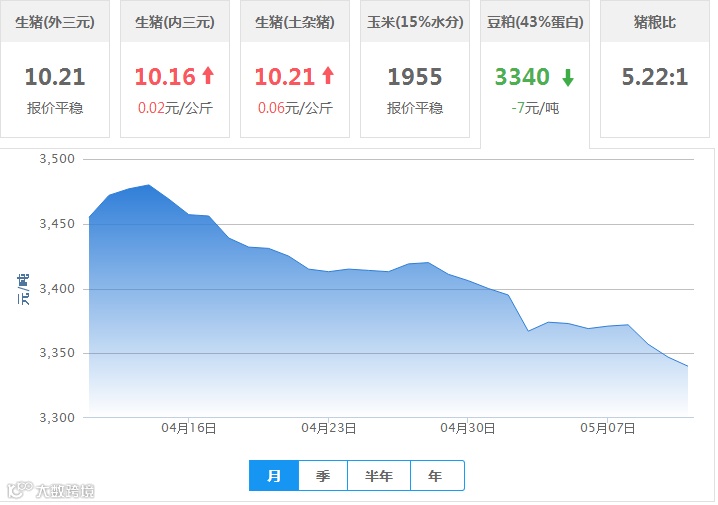Click the 04月16日 axis label
Viewport: 718px width, 505px height.
click(x=189, y=428)
